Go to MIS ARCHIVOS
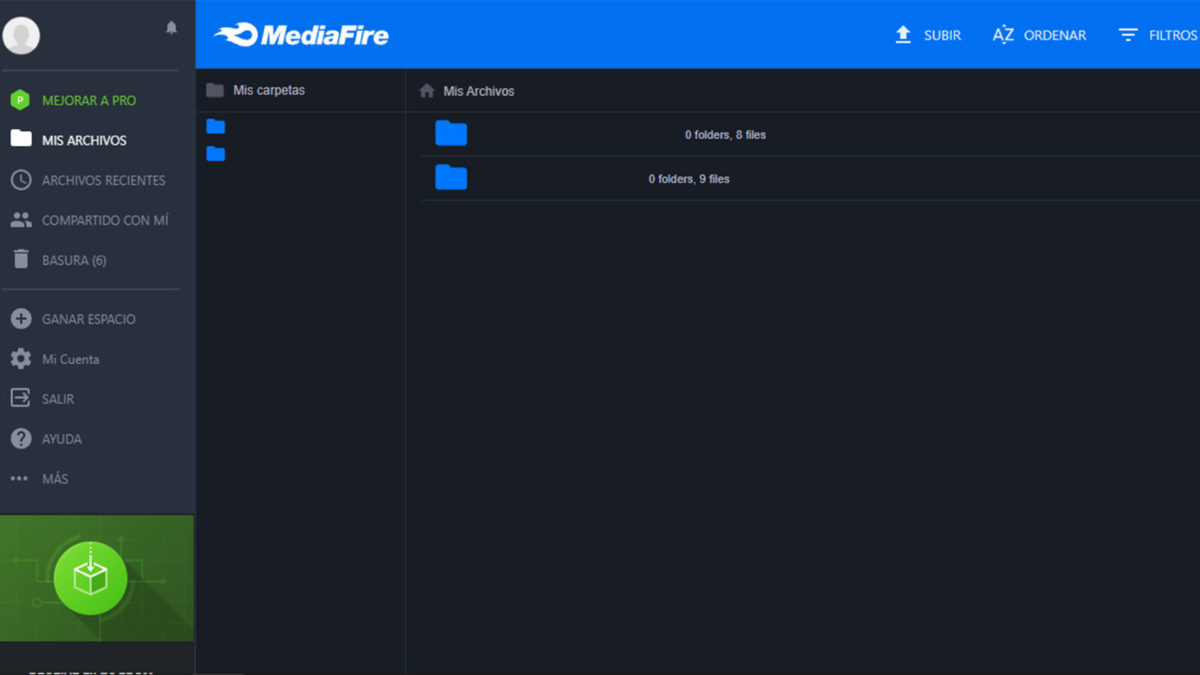This screenshot has width=1200, height=675. click(84, 140)
